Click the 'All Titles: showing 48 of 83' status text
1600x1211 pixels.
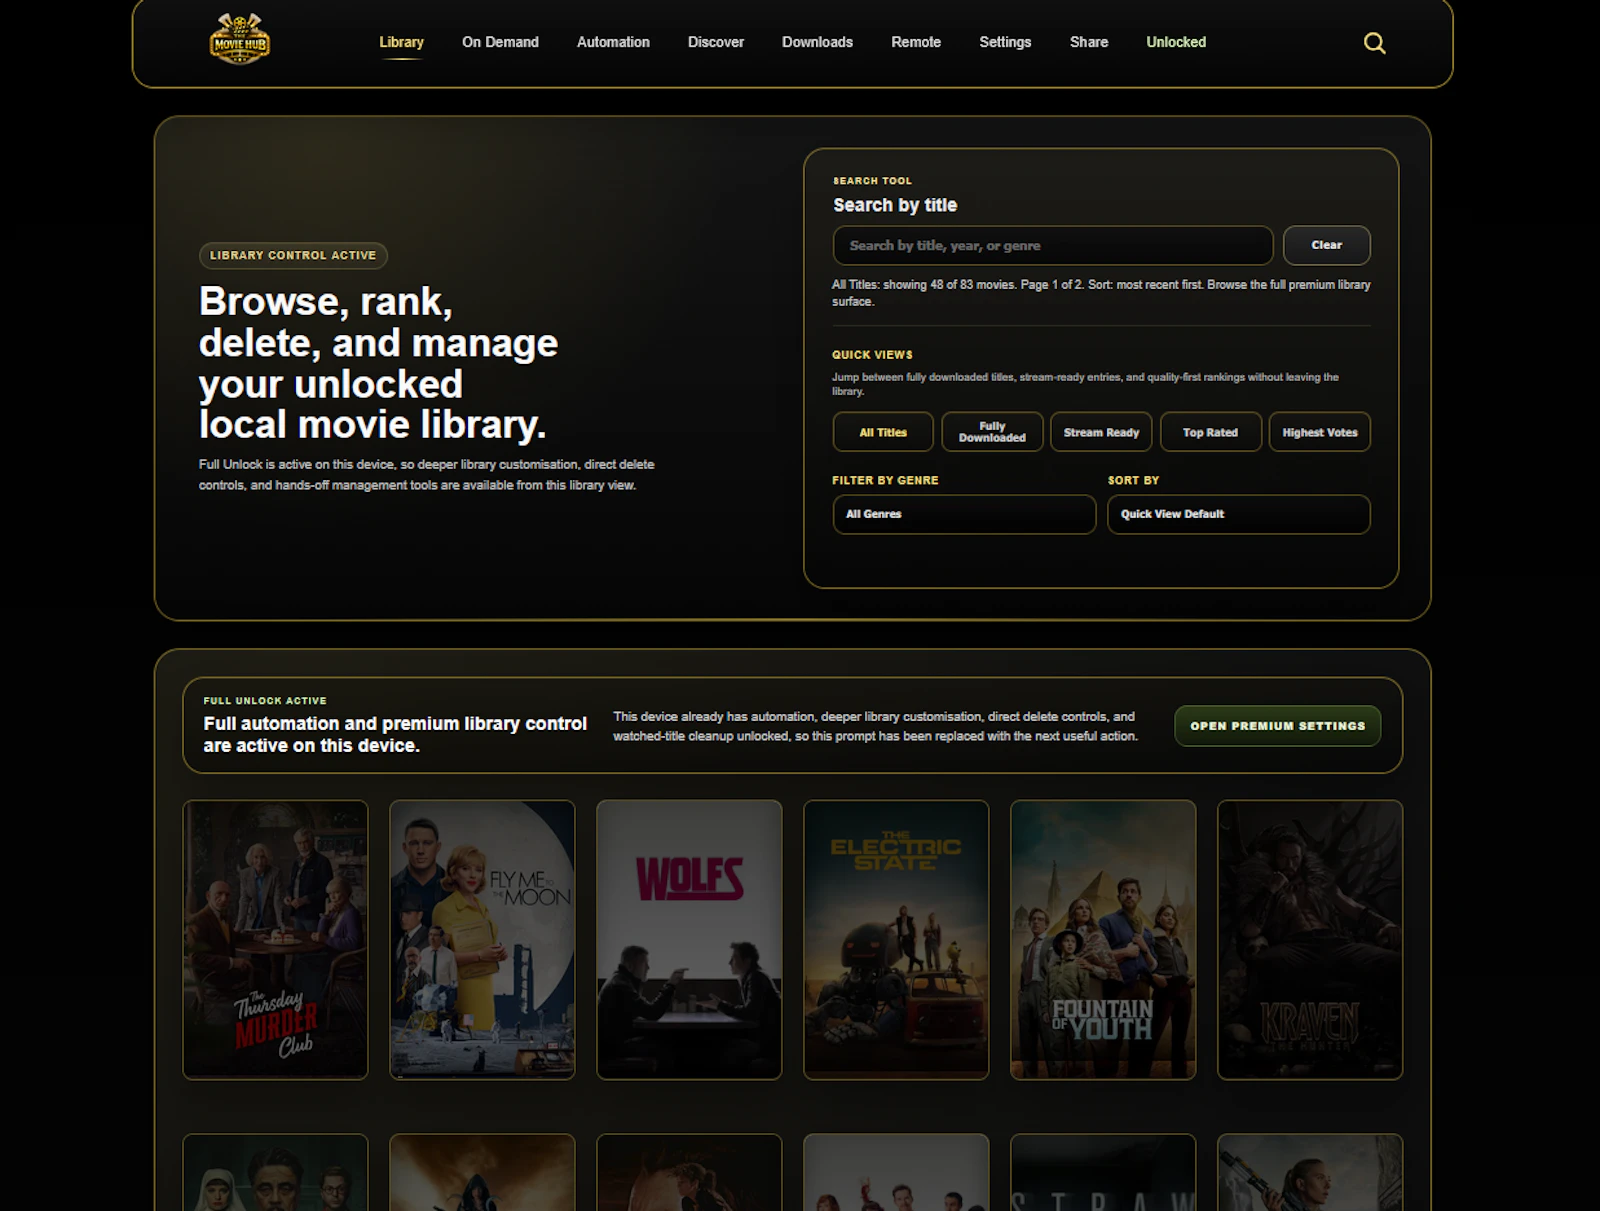tap(1101, 293)
